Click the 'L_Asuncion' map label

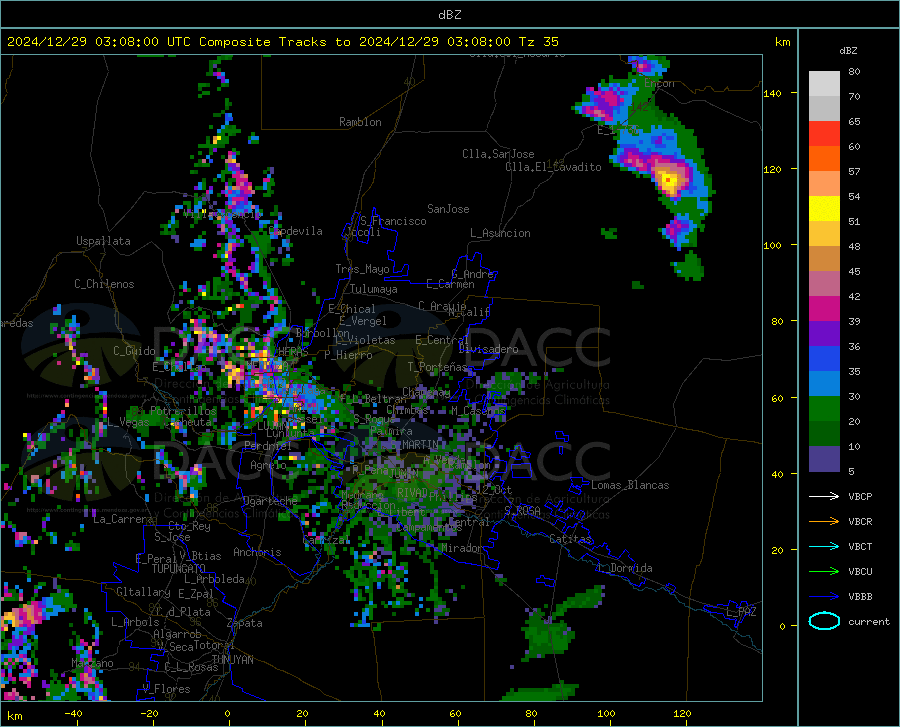coord(500,233)
